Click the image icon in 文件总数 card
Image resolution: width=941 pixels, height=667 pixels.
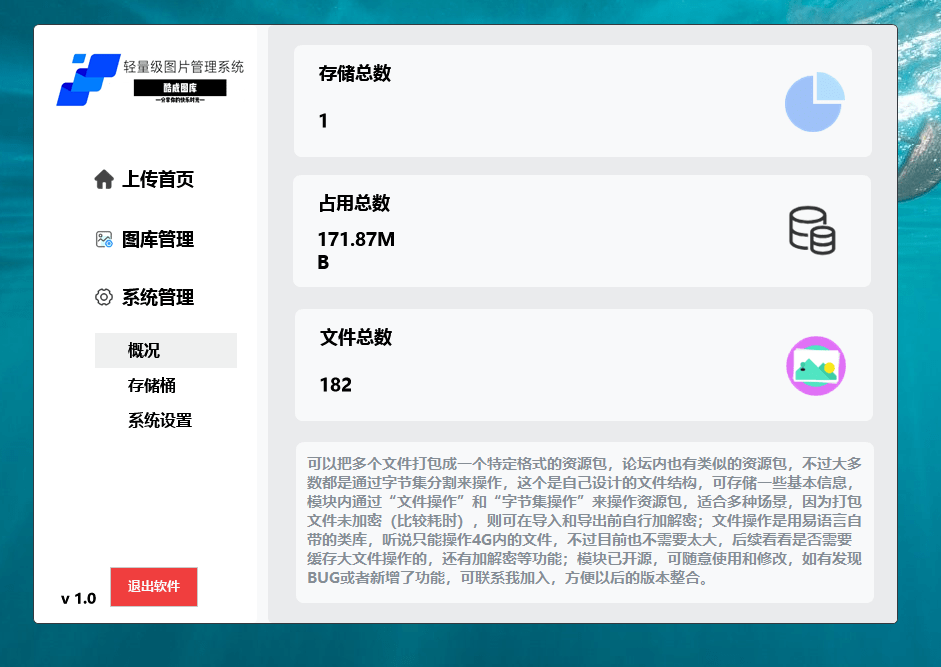[x=816, y=366]
